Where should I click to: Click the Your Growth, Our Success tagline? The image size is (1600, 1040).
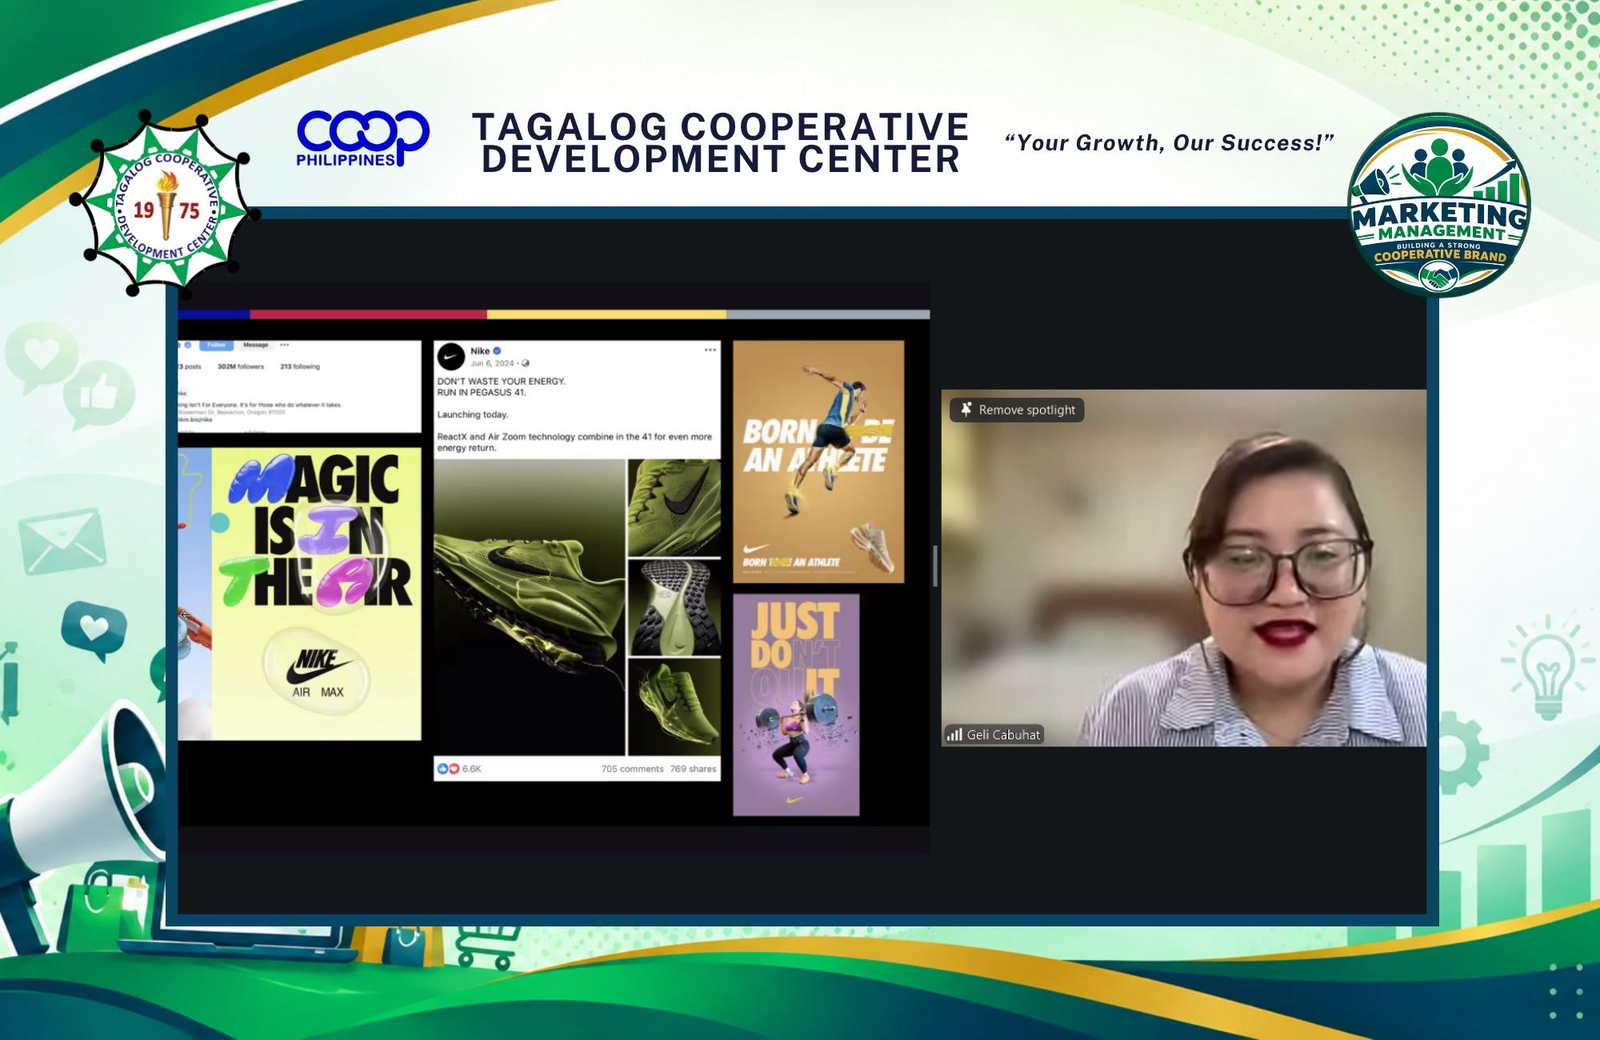tap(1169, 143)
